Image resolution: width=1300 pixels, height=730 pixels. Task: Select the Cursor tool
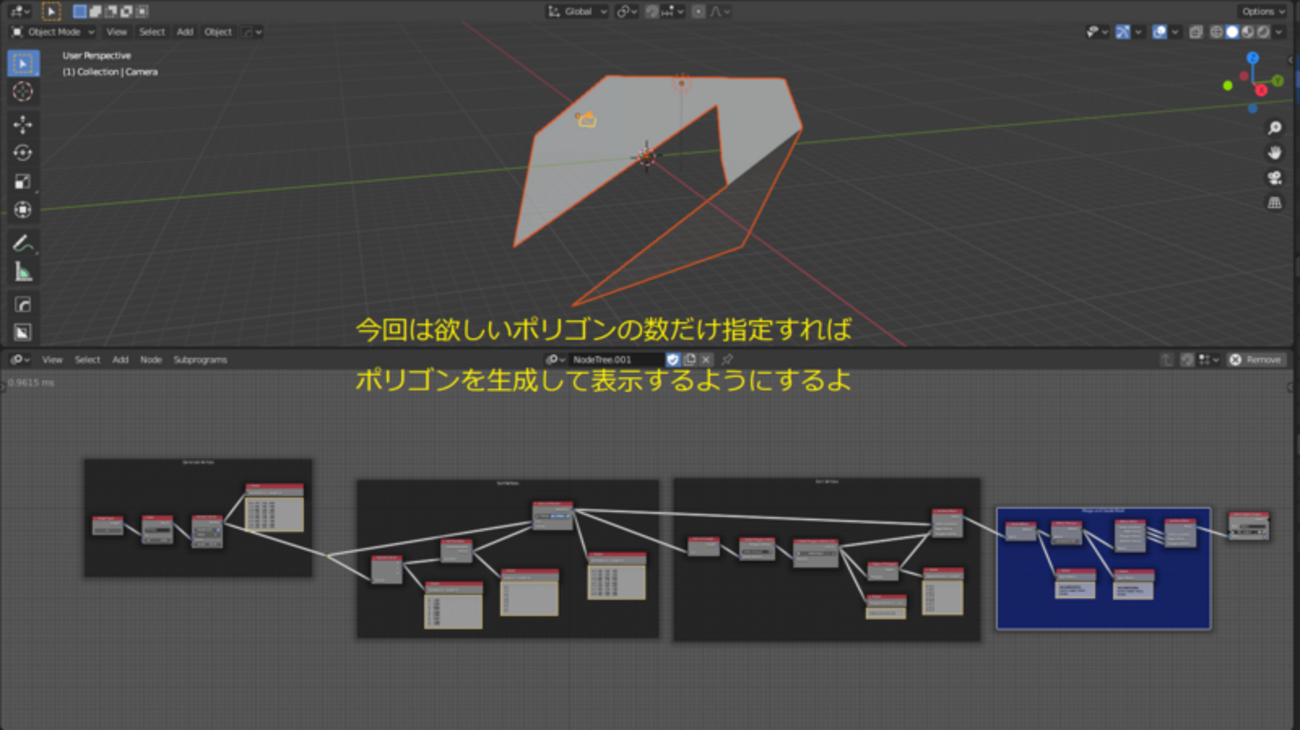click(23, 92)
